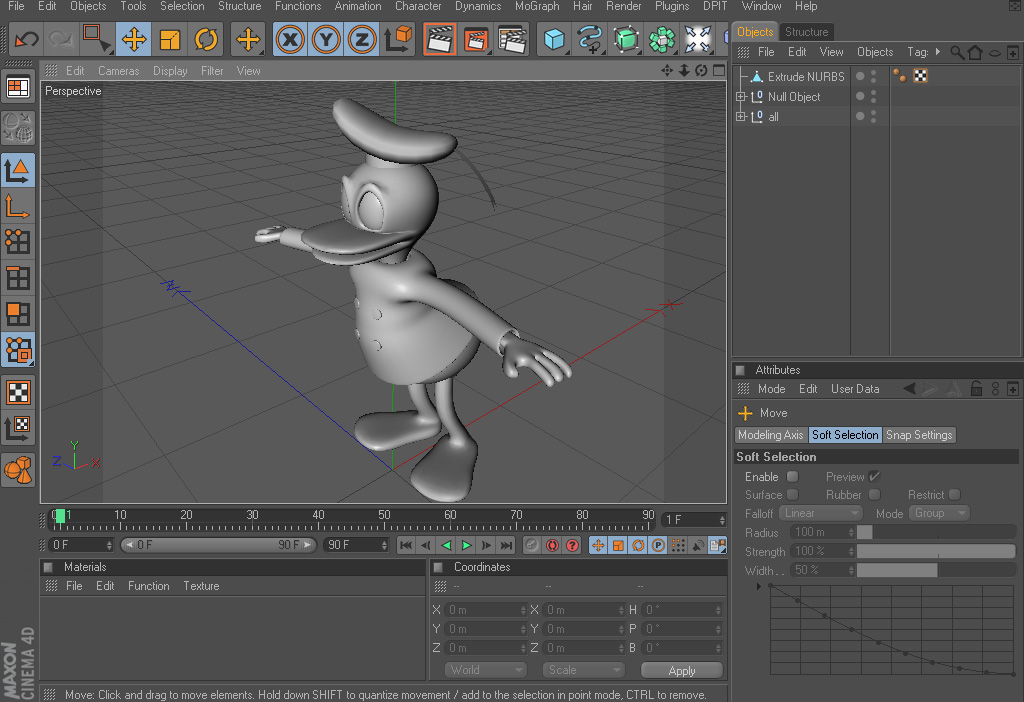This screenshot has height=702, width=1024.
Task: Open the World coordinate dropdown
Action: pyautogui.click(x=486, y=670)
